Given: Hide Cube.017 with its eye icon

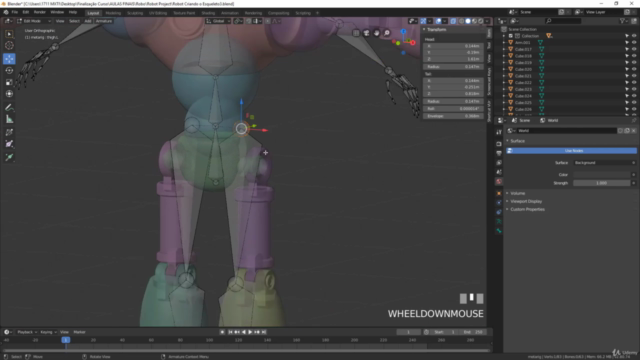Looking at the screenshot, I should (x=634, y=49).
